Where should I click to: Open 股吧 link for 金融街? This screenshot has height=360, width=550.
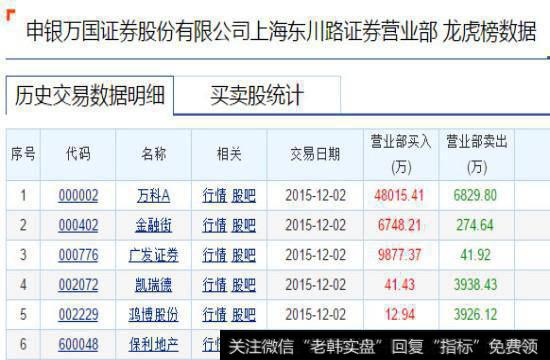(x=243, y=225)
